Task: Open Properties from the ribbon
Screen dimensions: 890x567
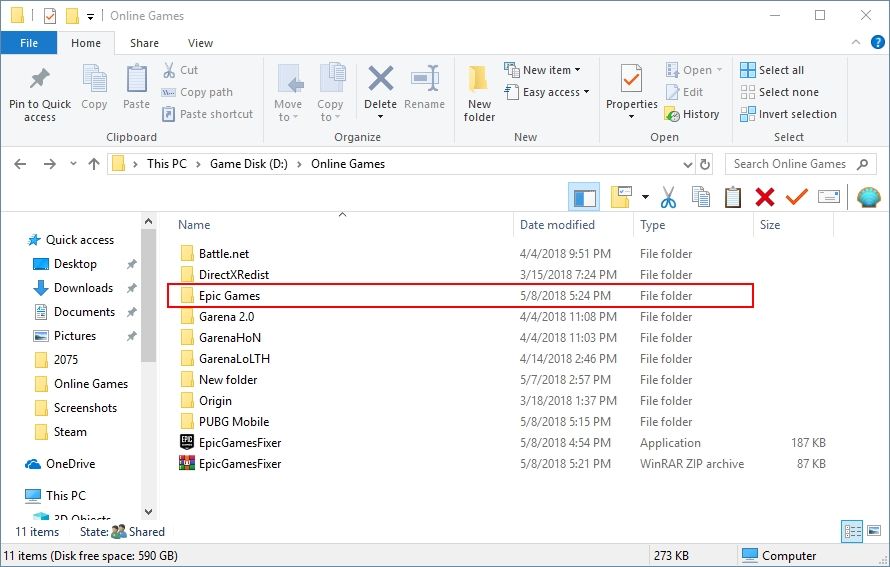Action: [631, 85]
